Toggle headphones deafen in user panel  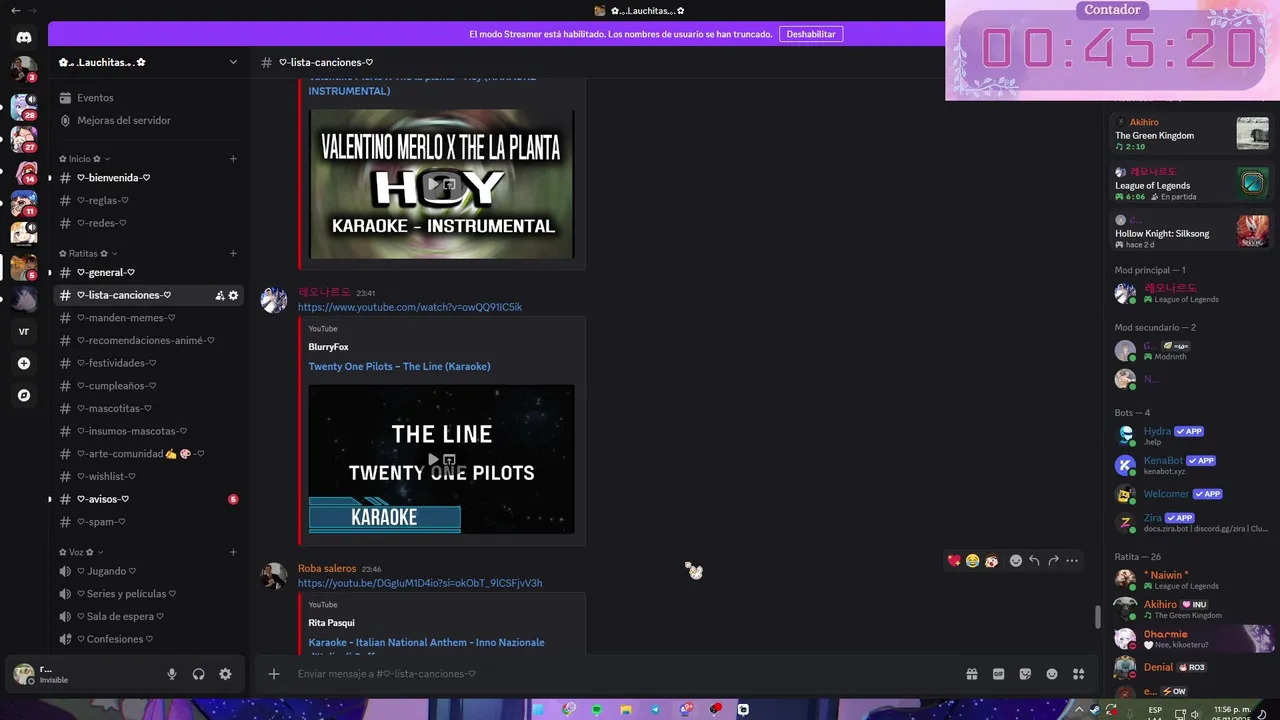pos(198,674)
